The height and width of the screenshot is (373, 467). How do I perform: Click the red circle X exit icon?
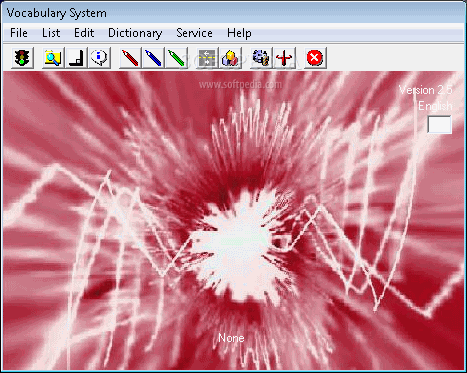tap(315, 58)
